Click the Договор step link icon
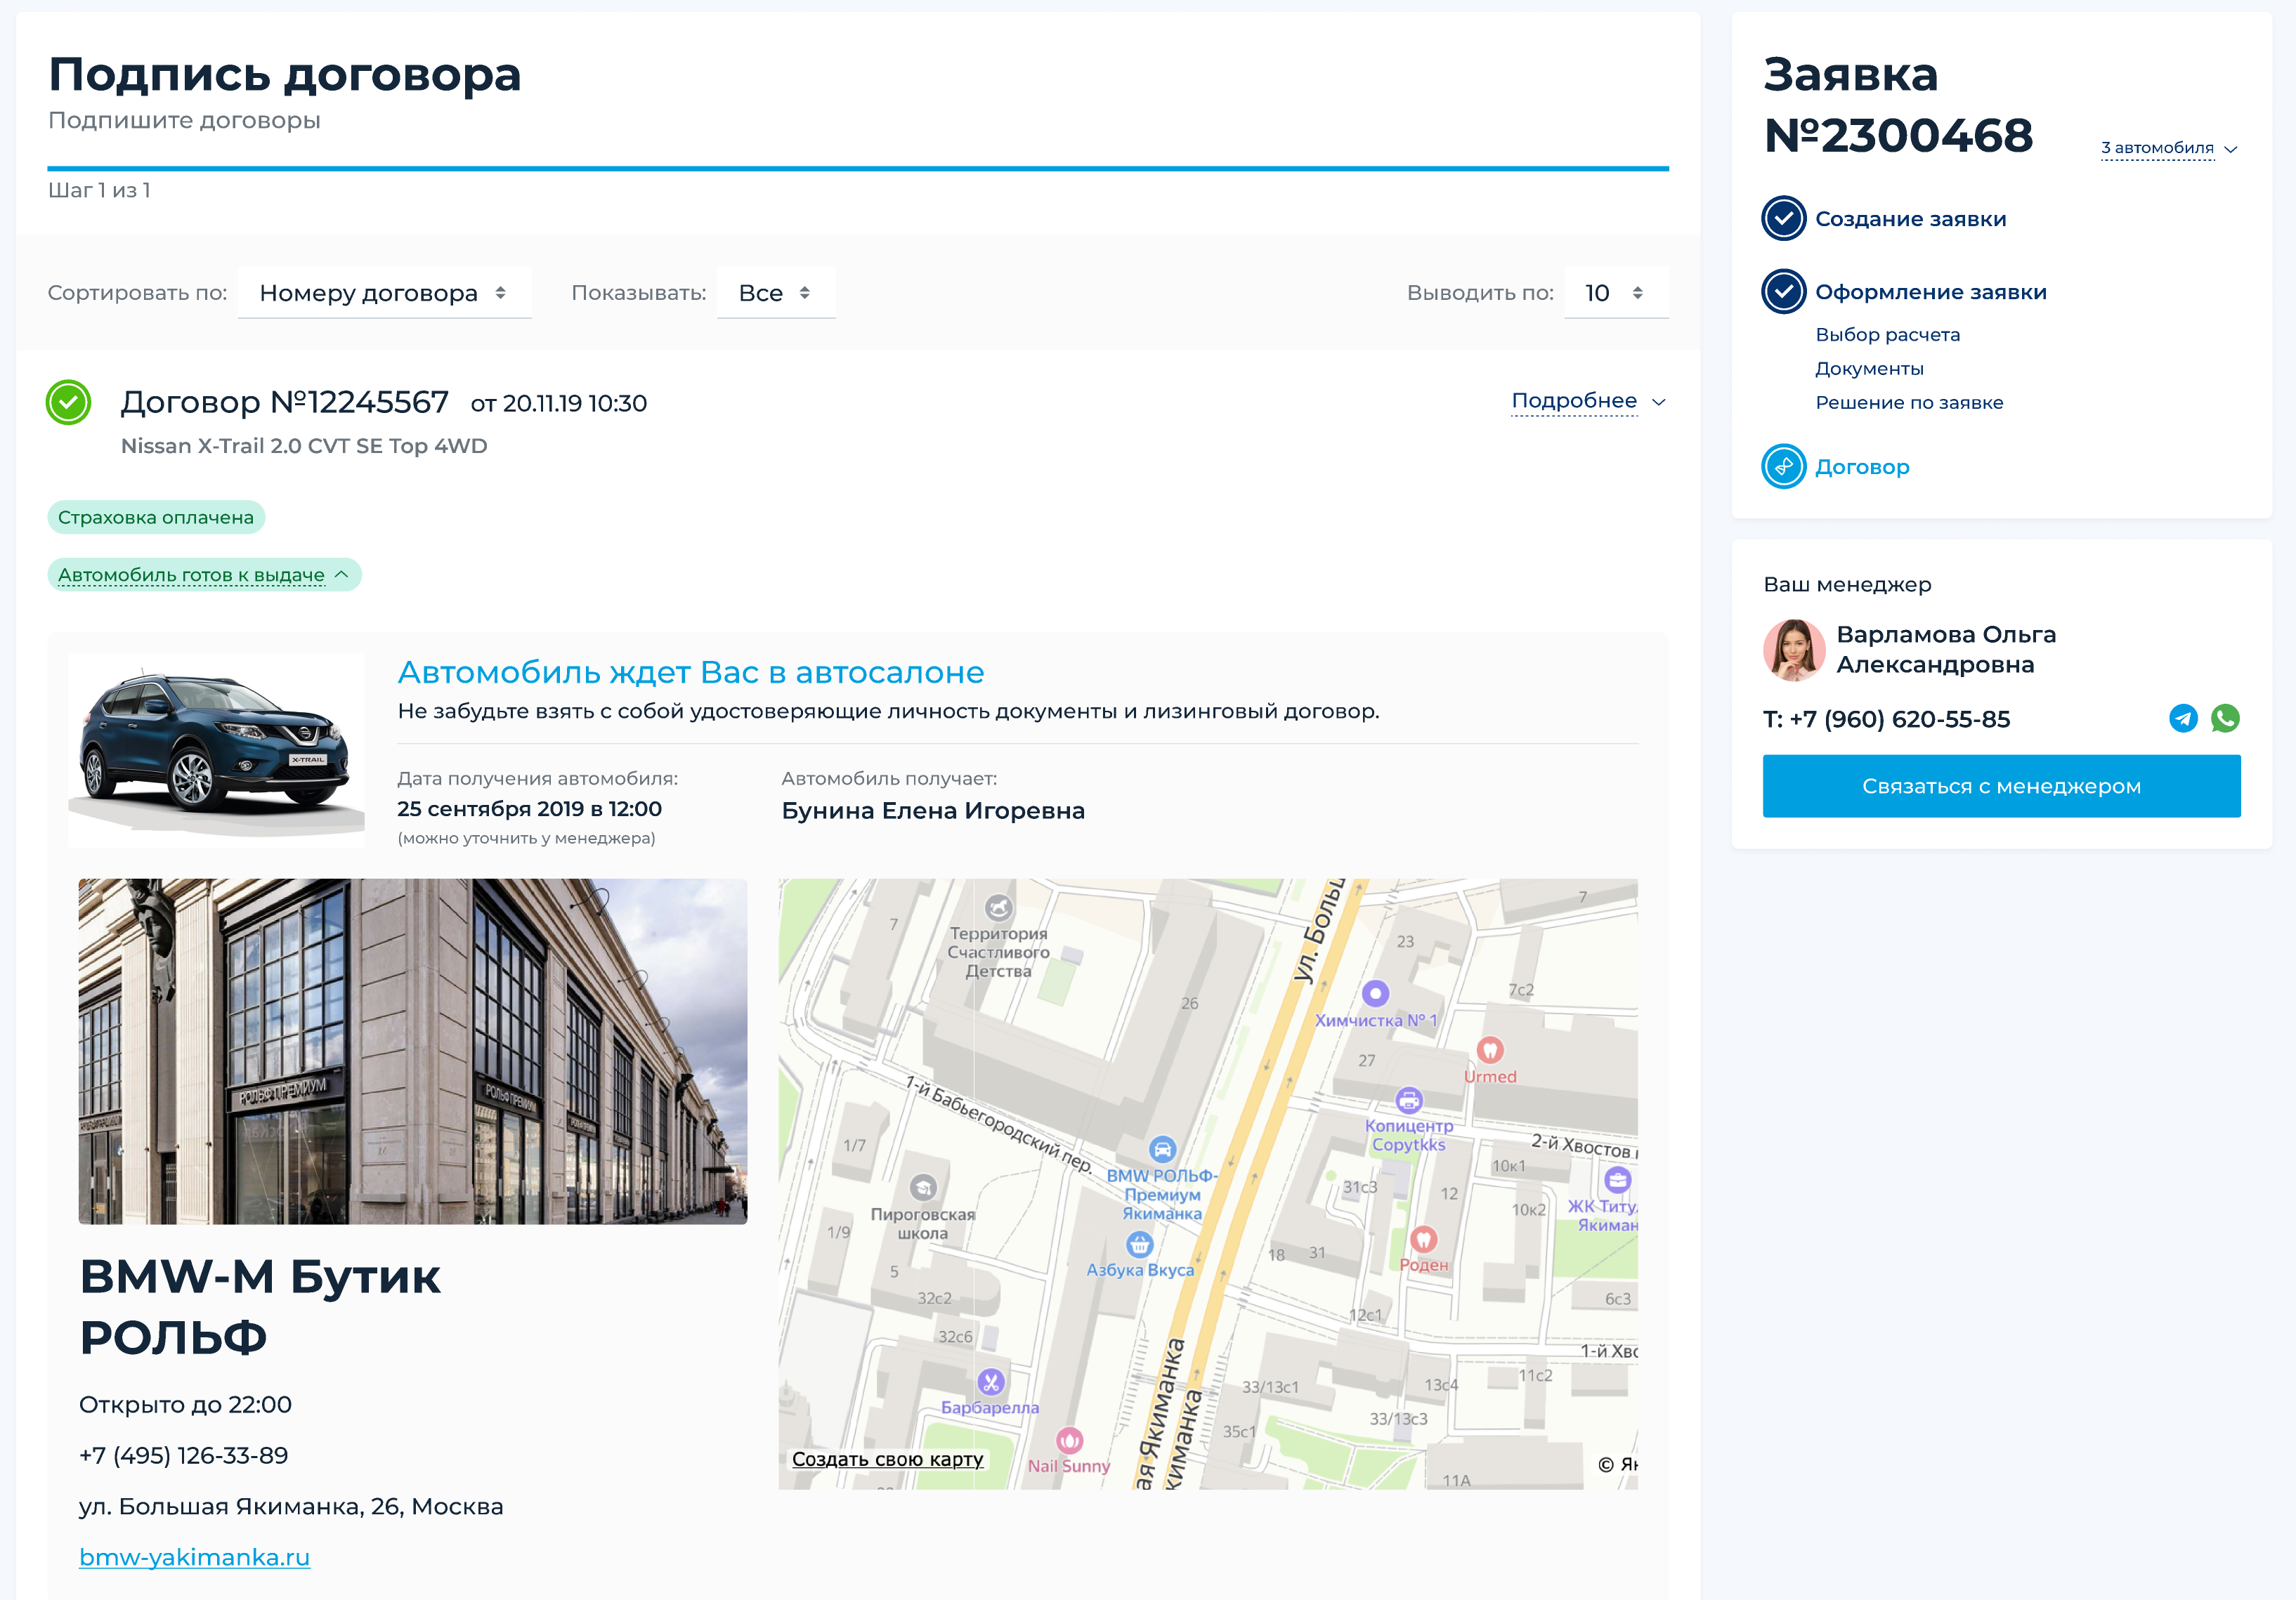The width and height of the screenshot is (2296, 1600). point(1783,466)
